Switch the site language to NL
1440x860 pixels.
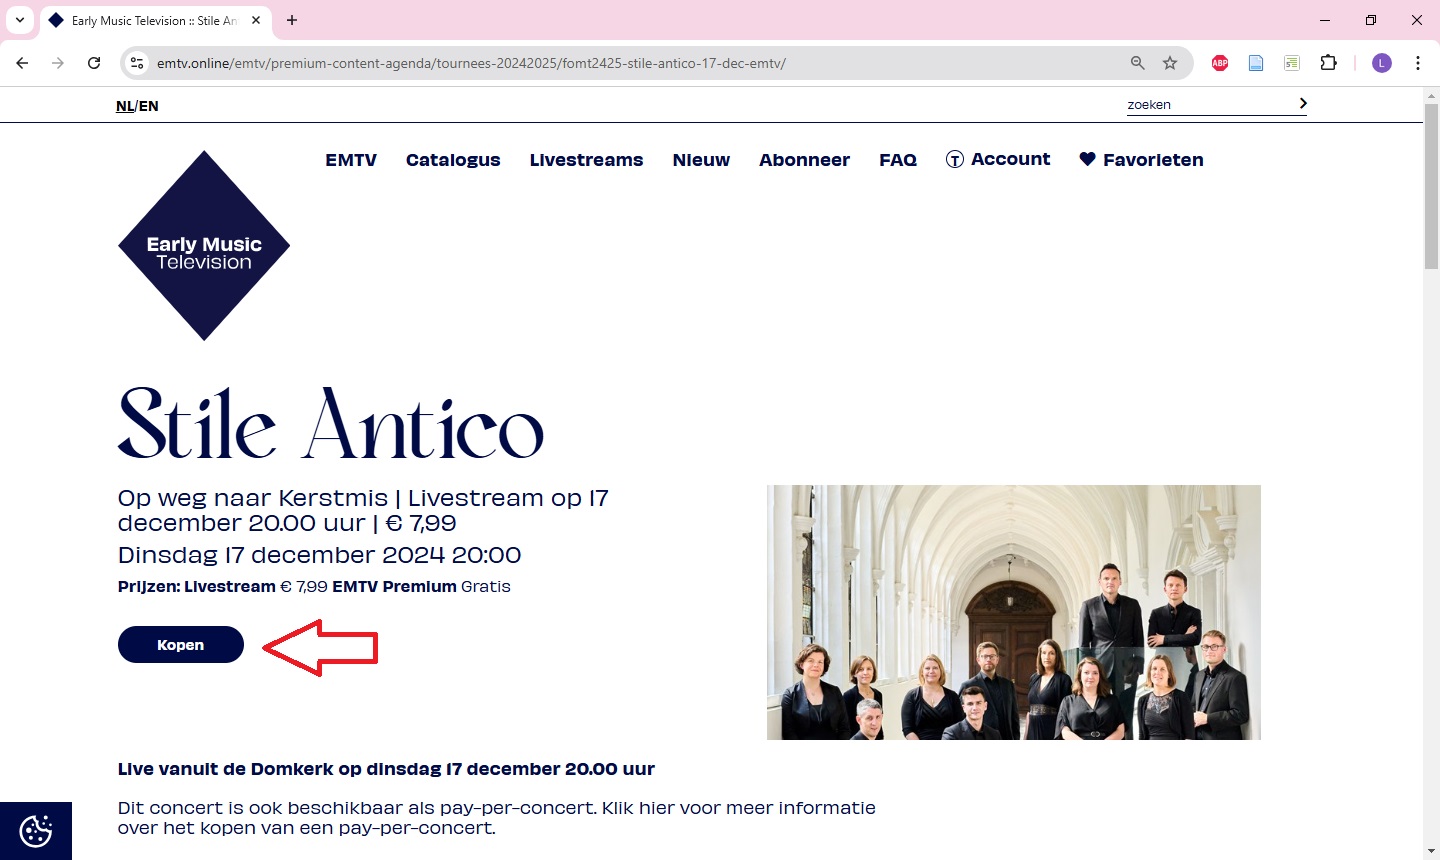tap(124, 106)
